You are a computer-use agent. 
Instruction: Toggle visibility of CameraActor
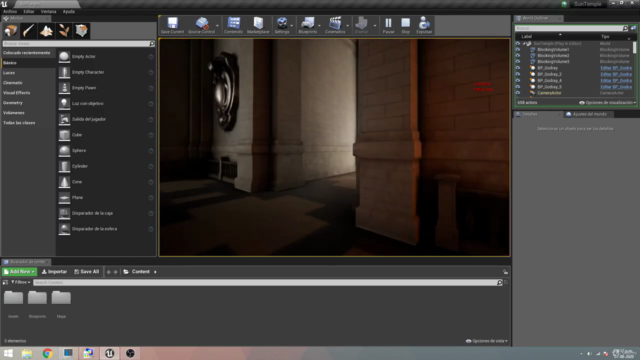point(518,93)
